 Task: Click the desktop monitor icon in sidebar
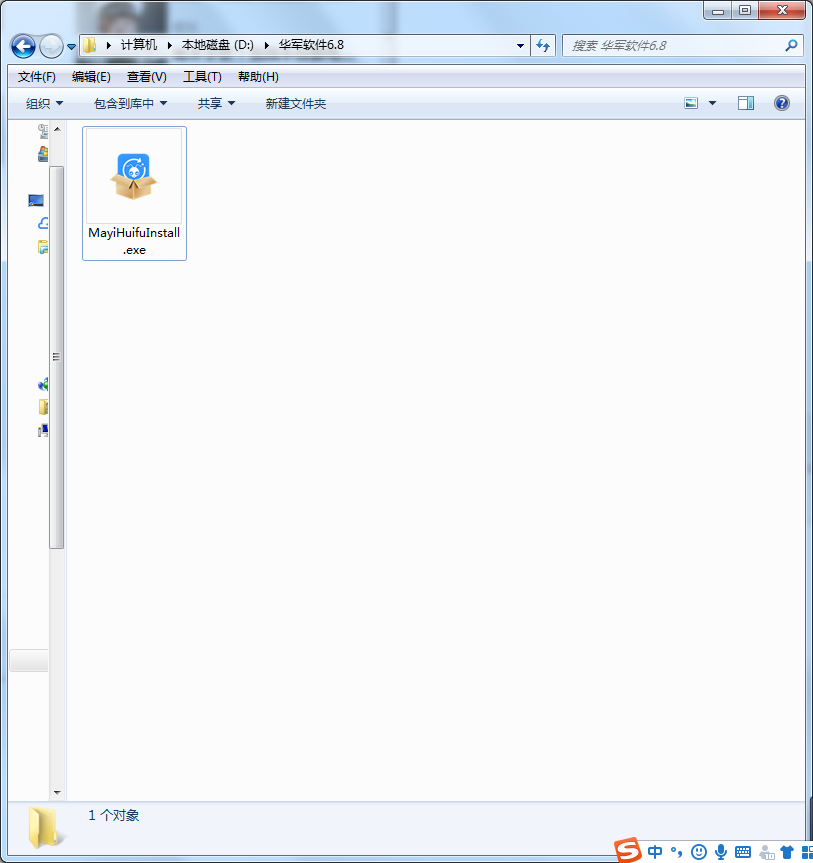(x=36, y=200)
